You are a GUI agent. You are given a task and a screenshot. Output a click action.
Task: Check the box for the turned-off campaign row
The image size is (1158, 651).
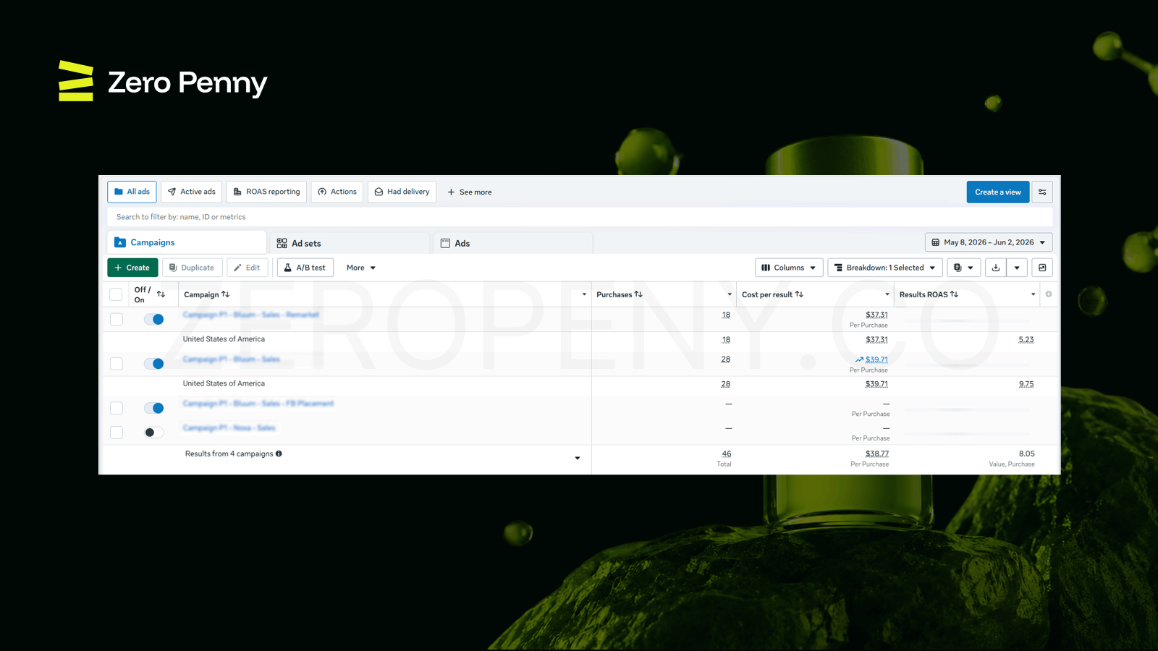pos(116,432)
